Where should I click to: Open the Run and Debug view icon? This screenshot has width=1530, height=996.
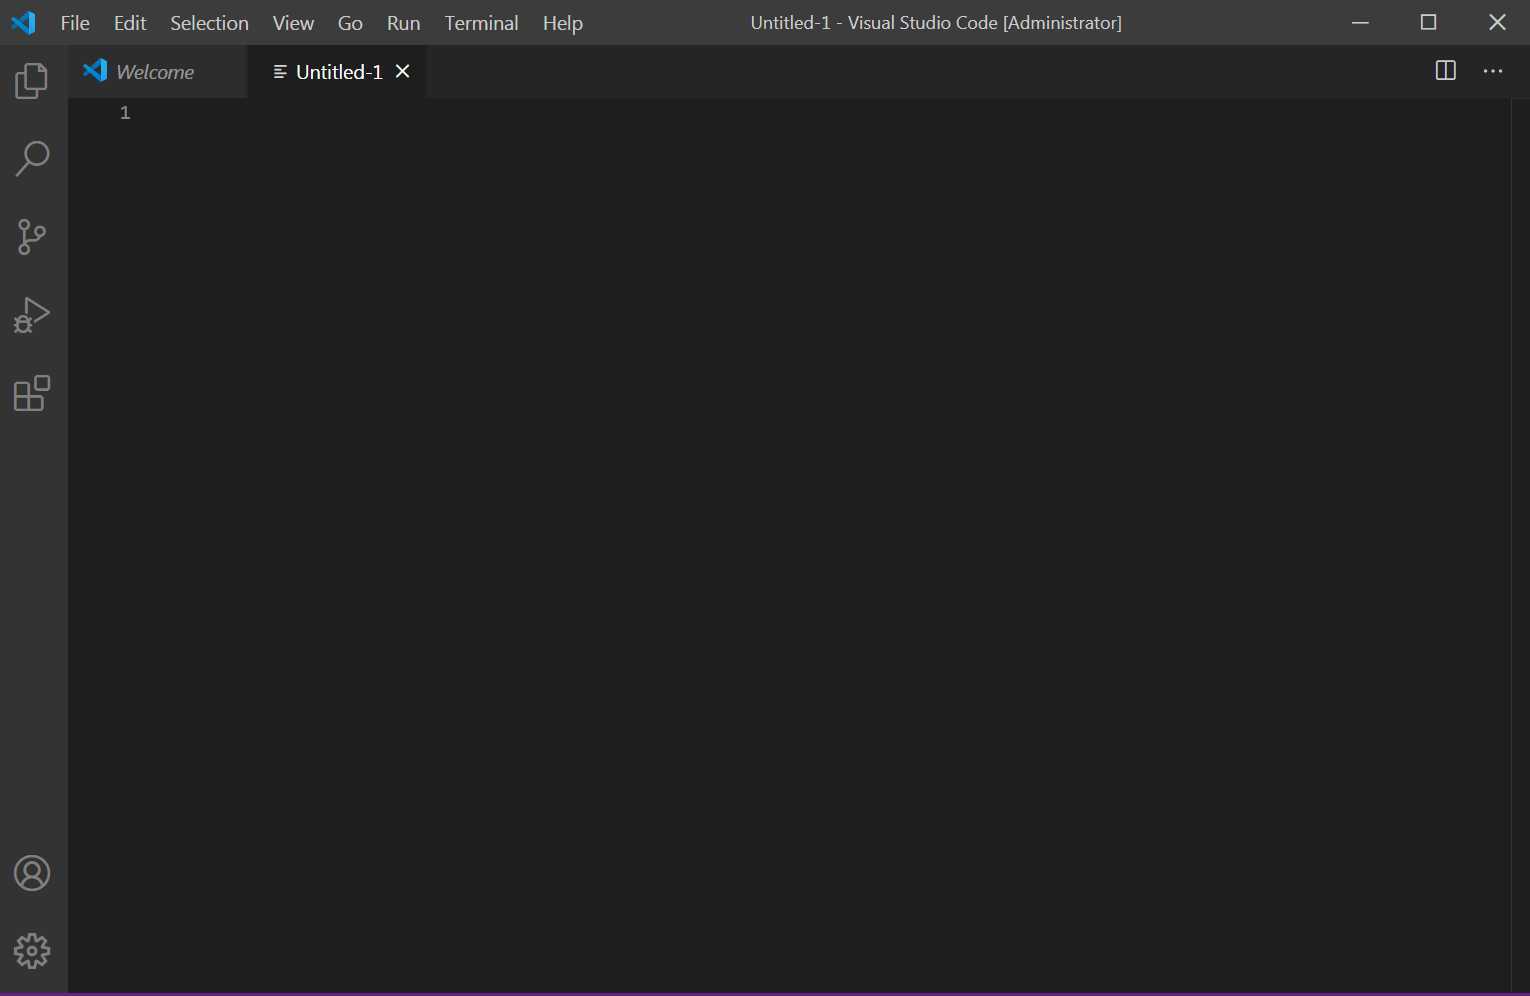tap(32, 315)
